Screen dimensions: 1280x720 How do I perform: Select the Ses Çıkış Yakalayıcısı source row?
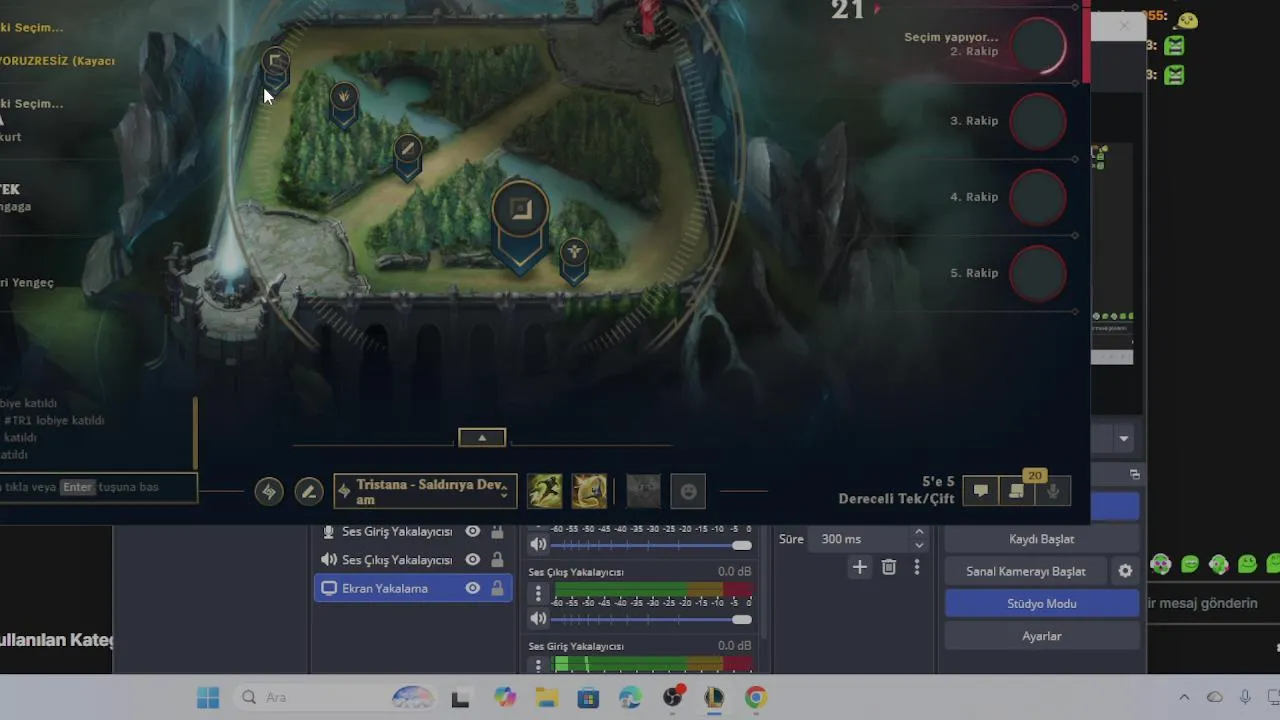413,560
